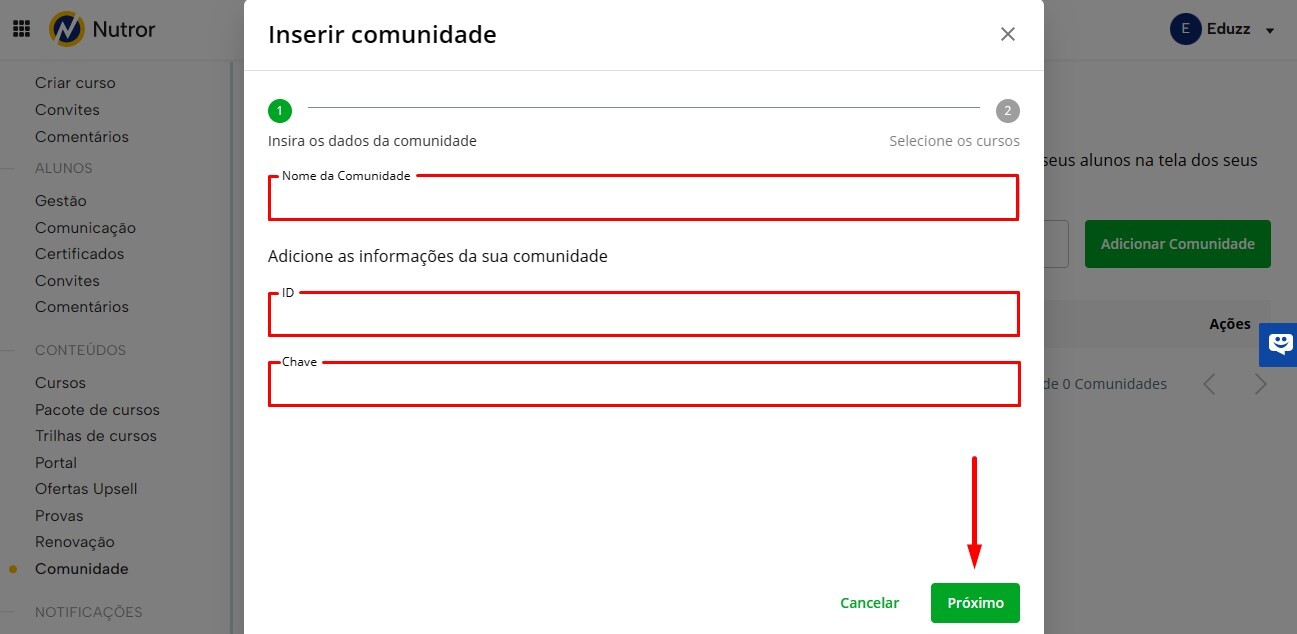Click the Nome da Comunidade field
Viewport: 1297px width, 634px height.
pos(643,199)
